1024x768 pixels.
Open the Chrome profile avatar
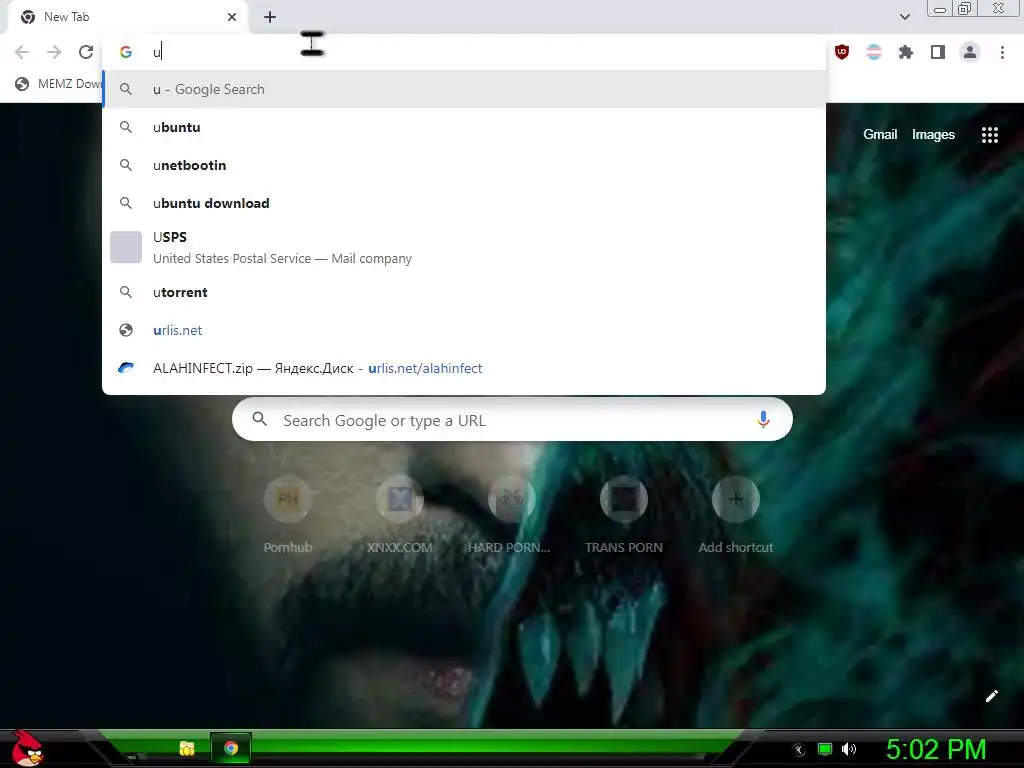[x=970, y=52]
